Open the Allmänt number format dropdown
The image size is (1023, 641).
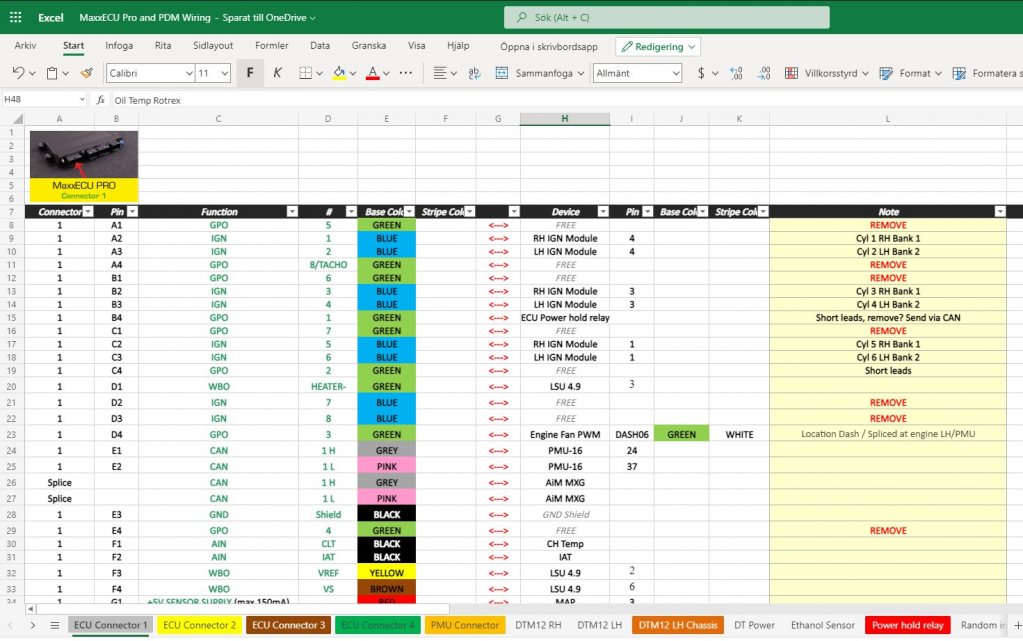[x=675, y=73]
